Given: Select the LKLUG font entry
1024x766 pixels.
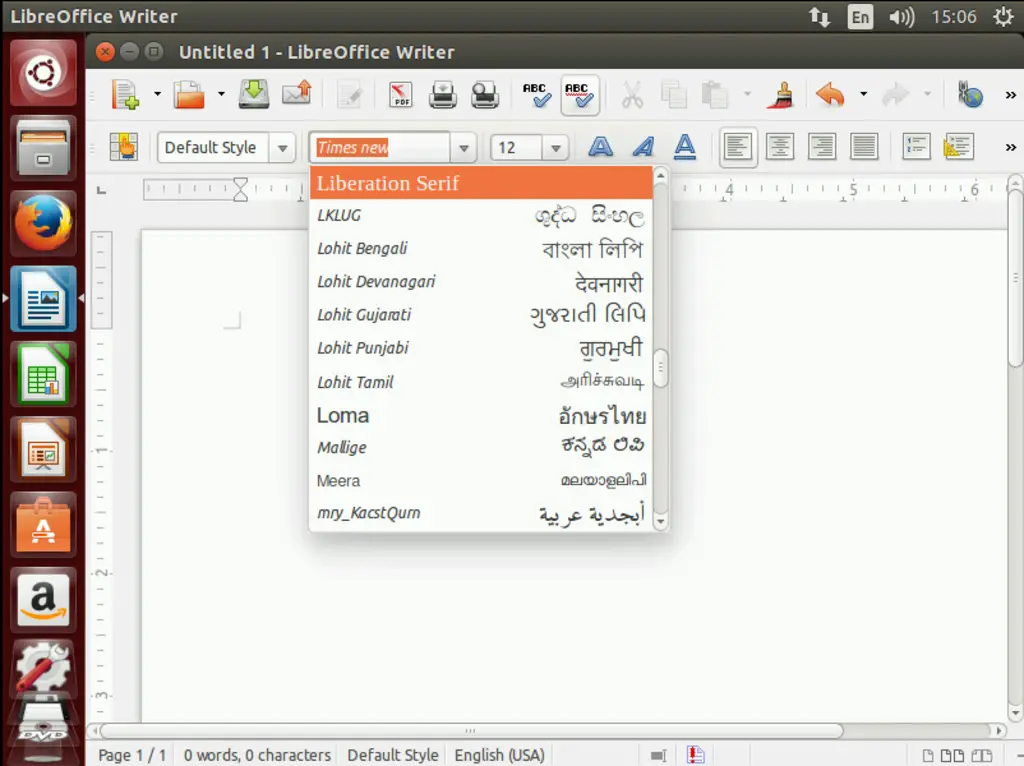Looking at the screenshot, I should pyautogui.click(x=481, y=215).
